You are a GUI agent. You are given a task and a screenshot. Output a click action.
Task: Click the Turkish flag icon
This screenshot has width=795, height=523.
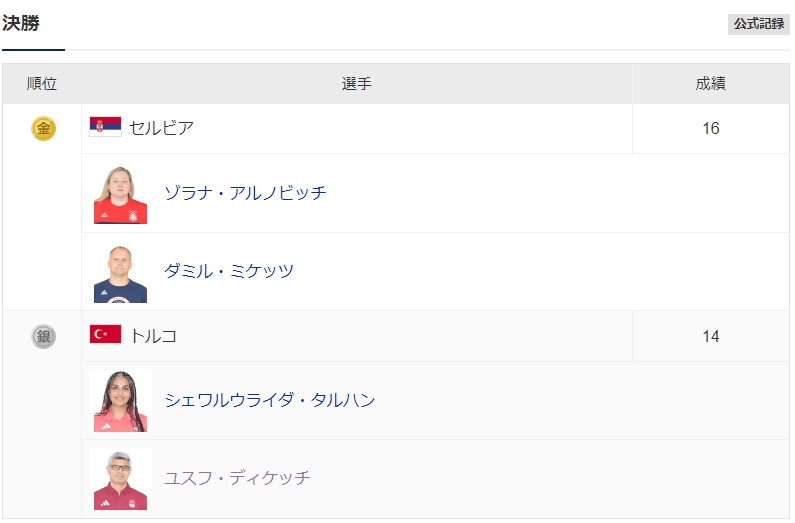(x=105, y=335)
